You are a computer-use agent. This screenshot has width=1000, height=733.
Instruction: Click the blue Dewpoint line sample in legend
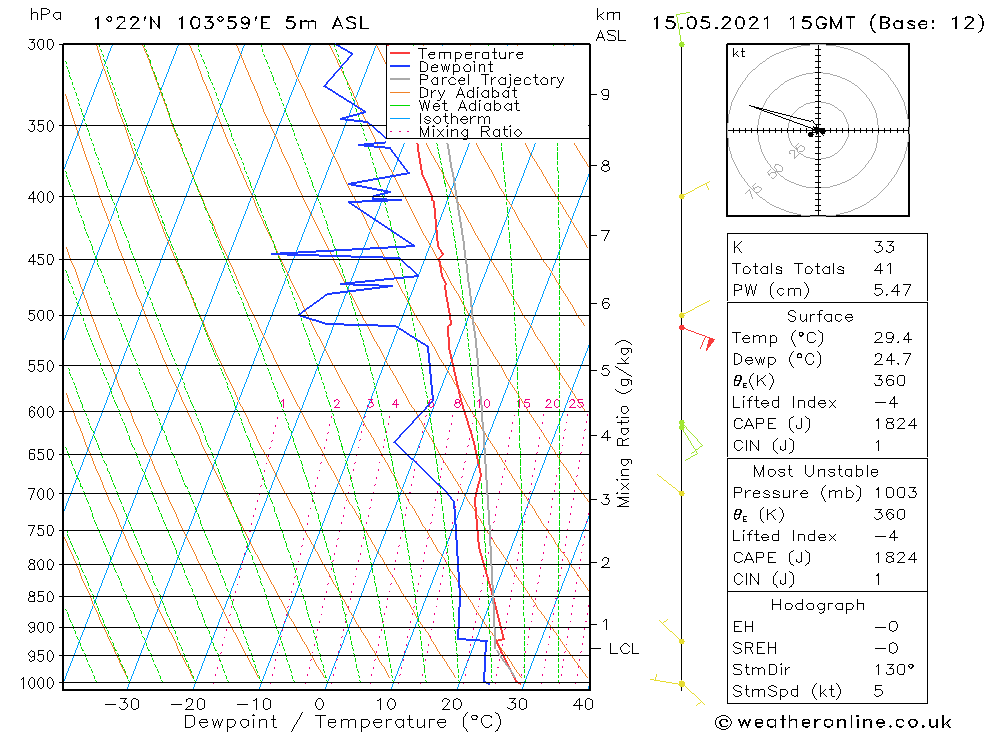coord(400,66)
